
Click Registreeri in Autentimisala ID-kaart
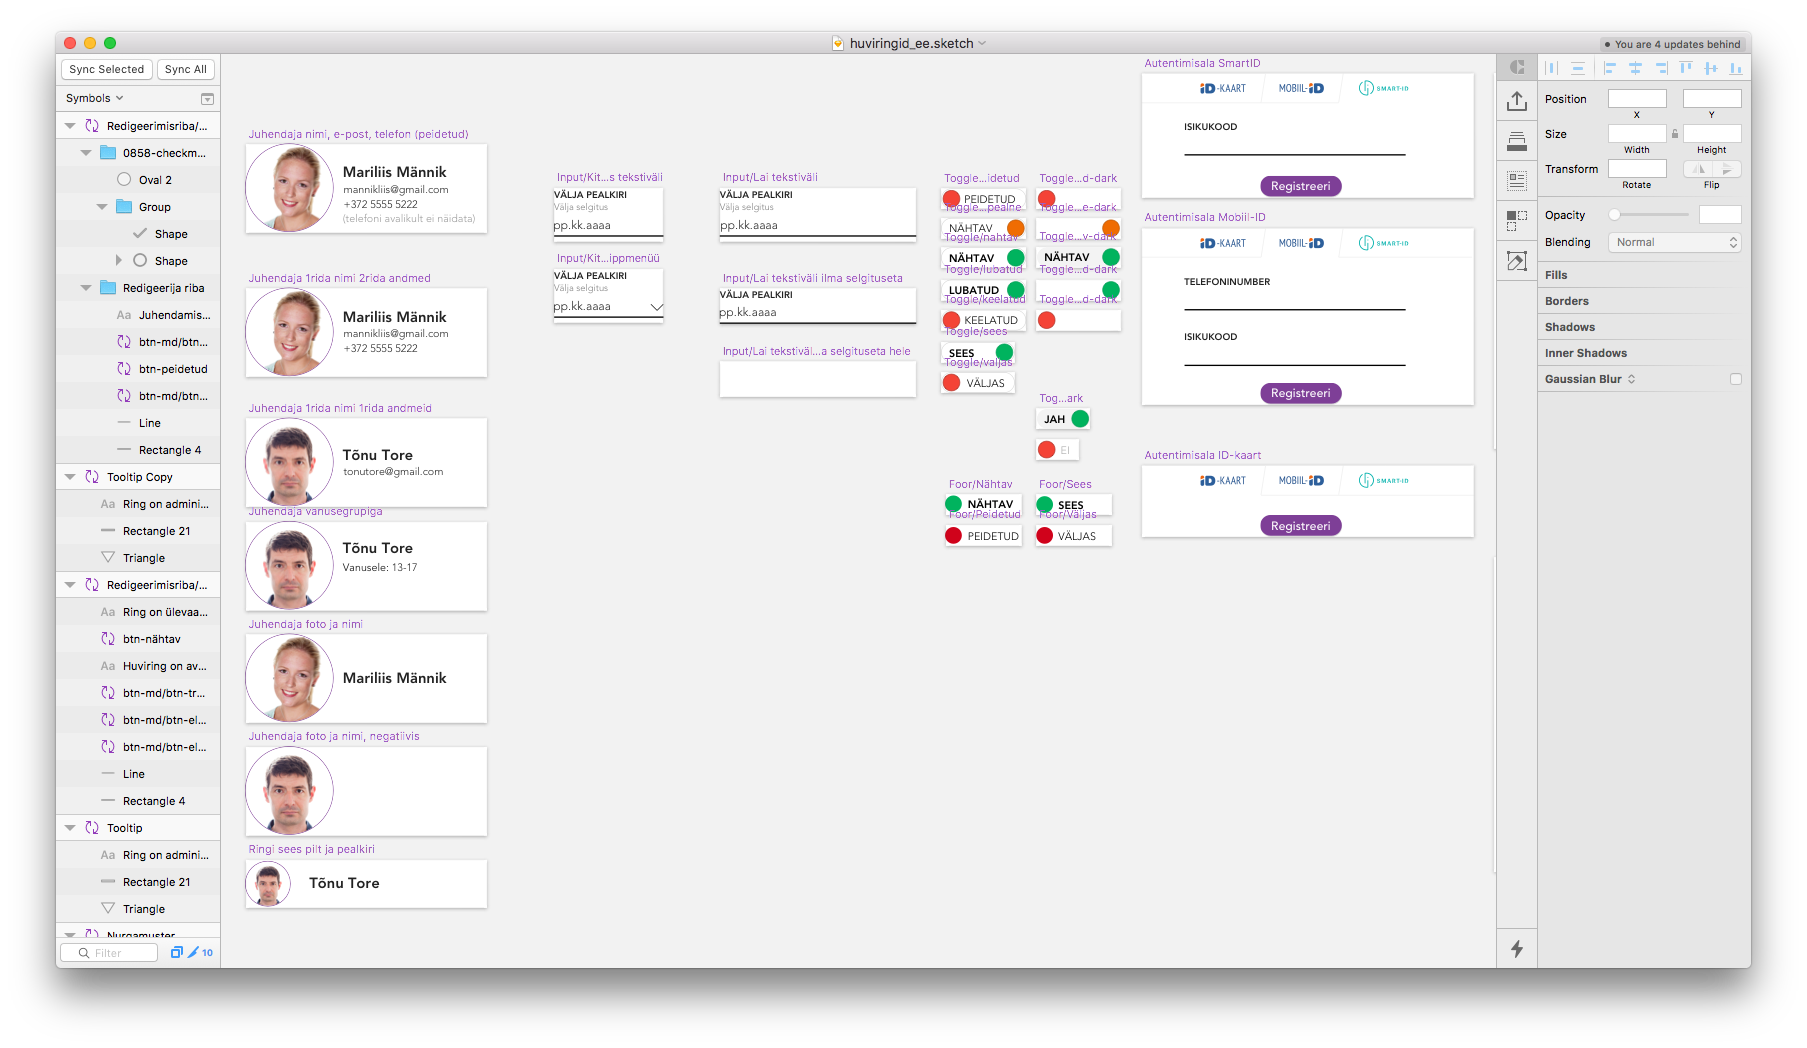[x=1300, y=526]
